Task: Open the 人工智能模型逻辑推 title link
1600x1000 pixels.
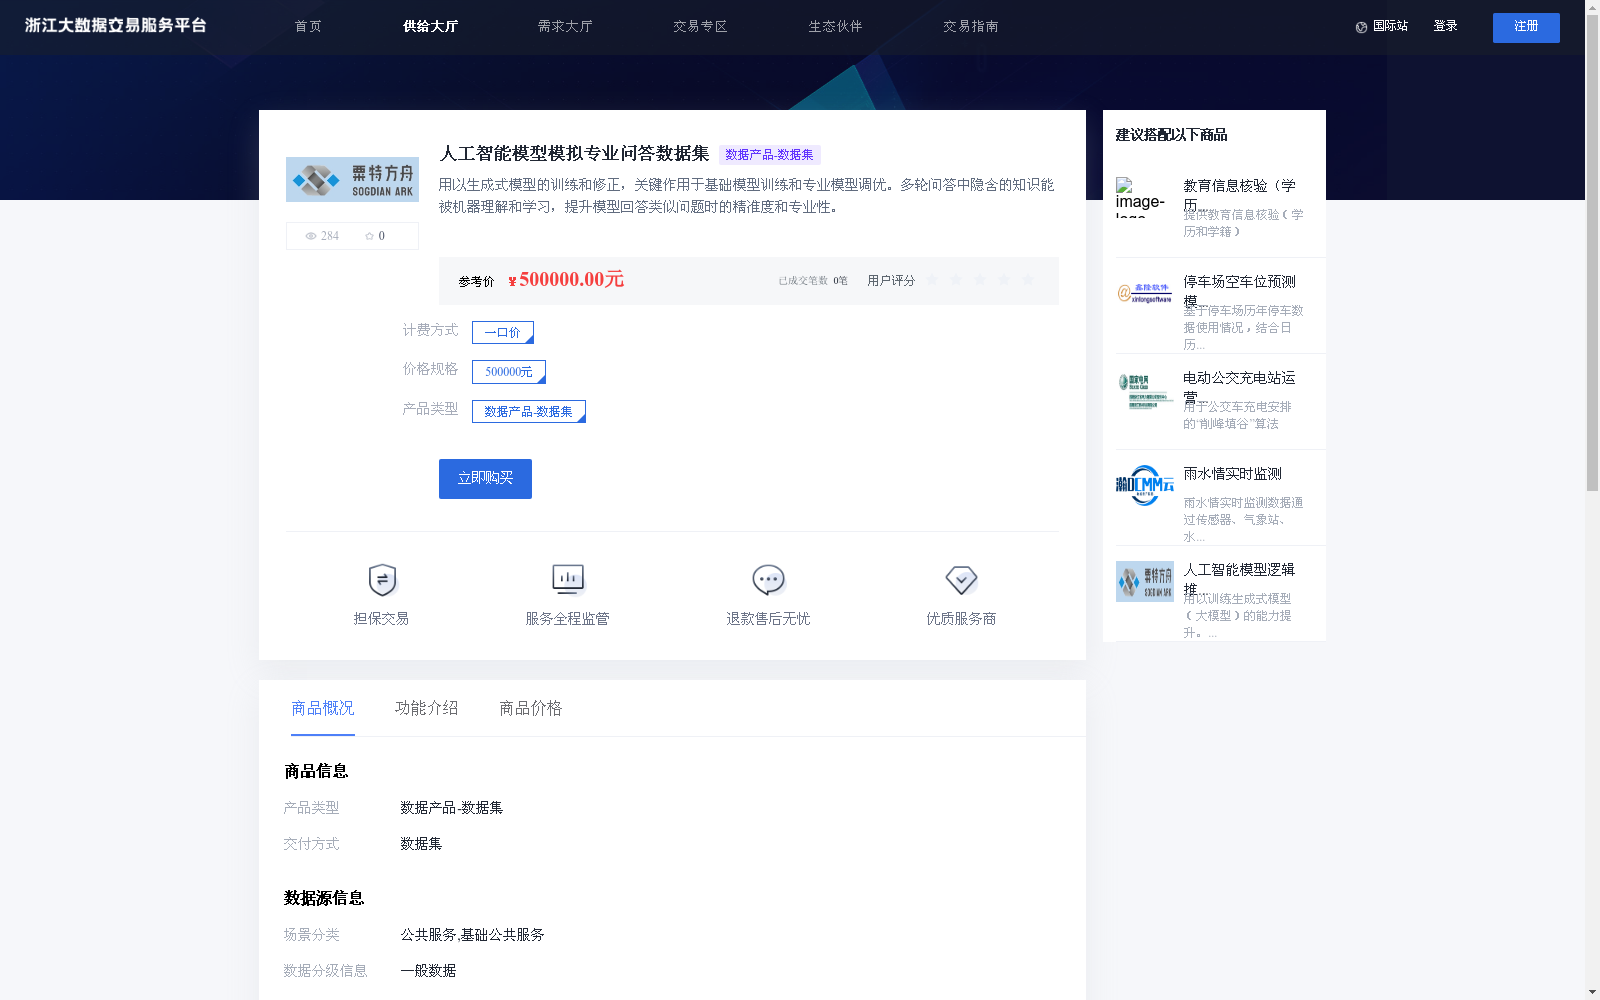Action: click(1240, 578)
